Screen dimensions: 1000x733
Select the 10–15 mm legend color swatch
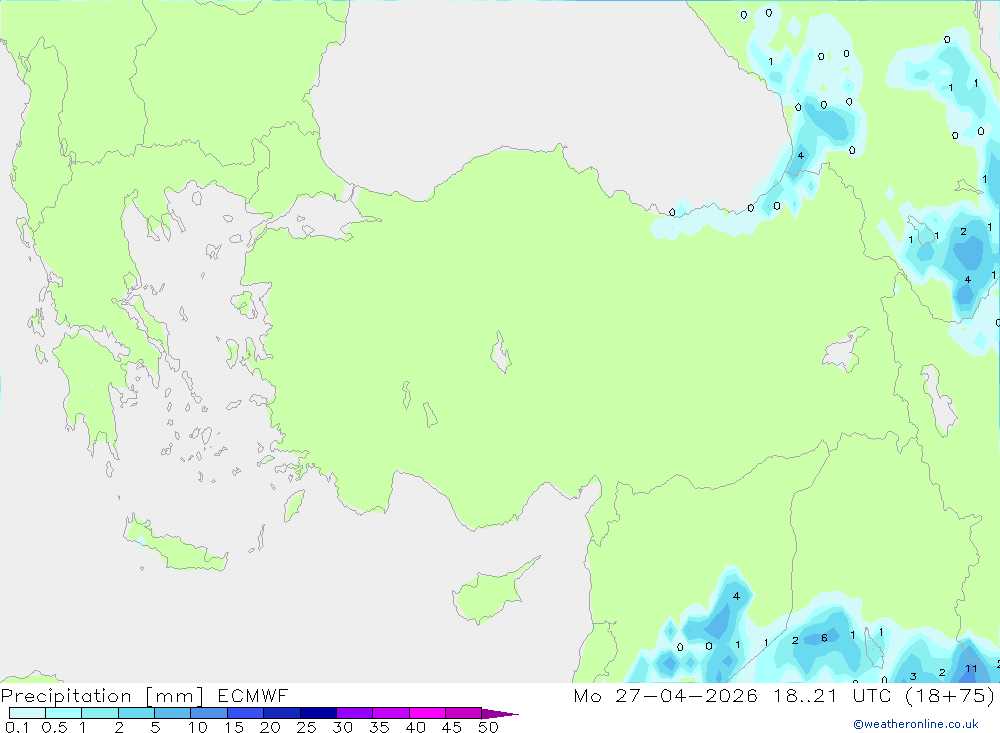pos(209,713)
